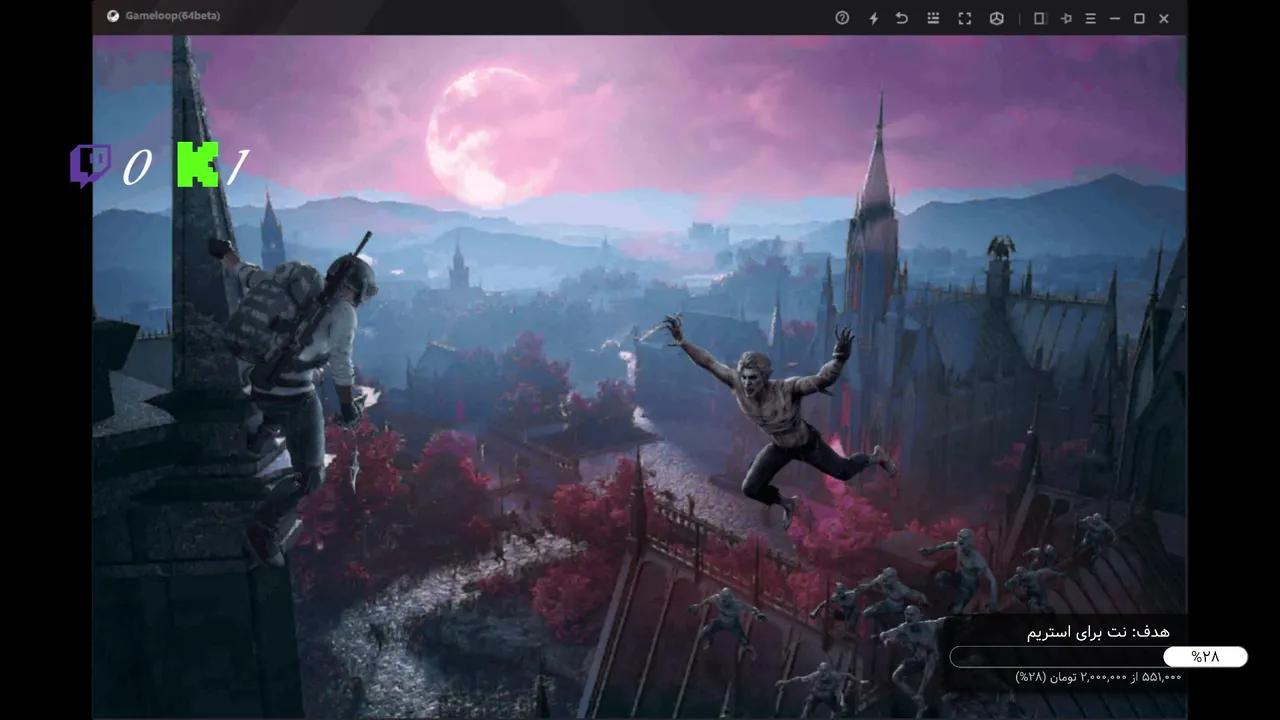
Task: Pin the Gameloop window on top
Action: [x=1066, y=18]
